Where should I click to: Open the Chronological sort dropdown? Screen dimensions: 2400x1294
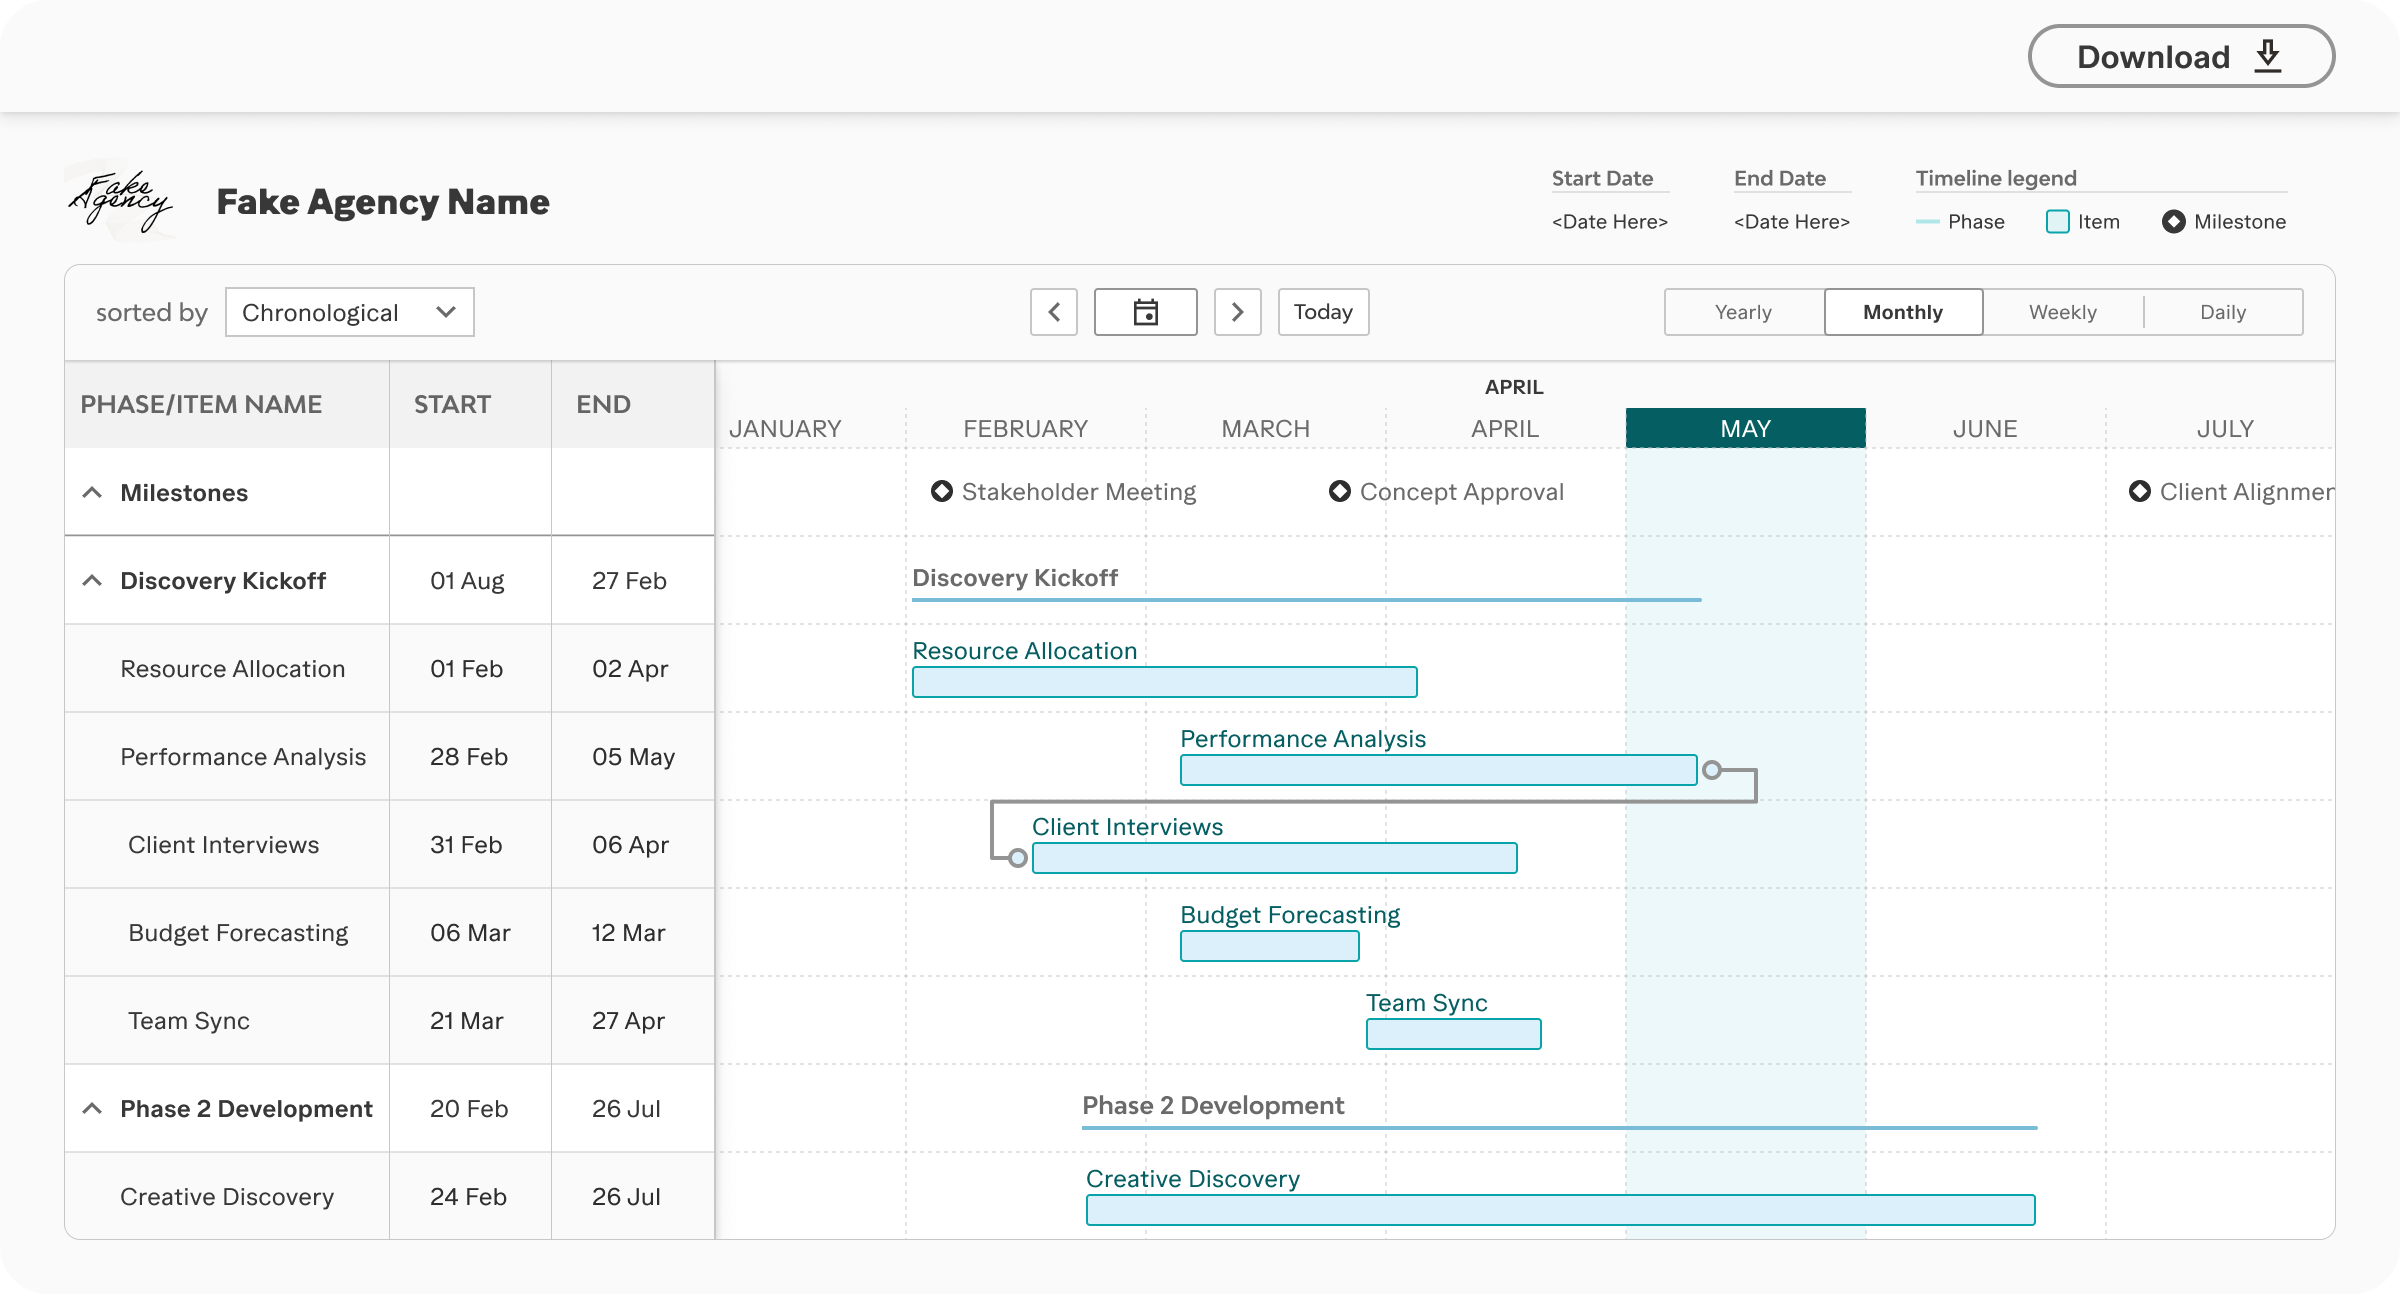(x=349, y=311)
